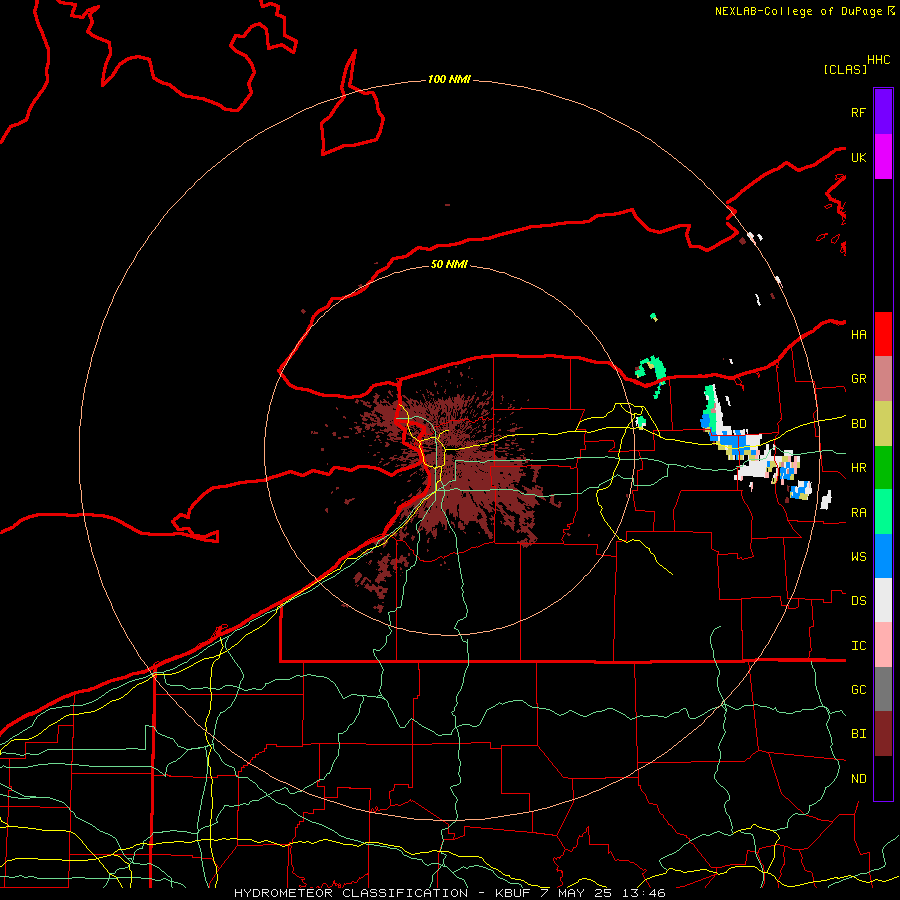Click the BI brown legend swatch
Image resolution: width=900 pixels, height=900 pixels.
883,734
